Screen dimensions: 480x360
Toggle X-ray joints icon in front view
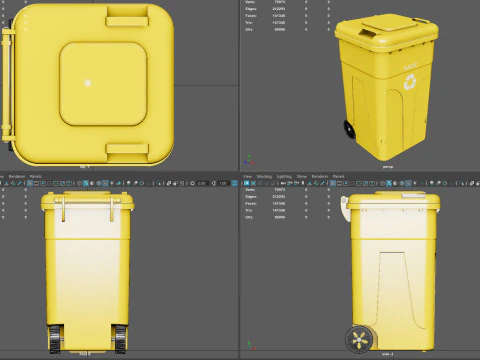(x=182, y=183)
